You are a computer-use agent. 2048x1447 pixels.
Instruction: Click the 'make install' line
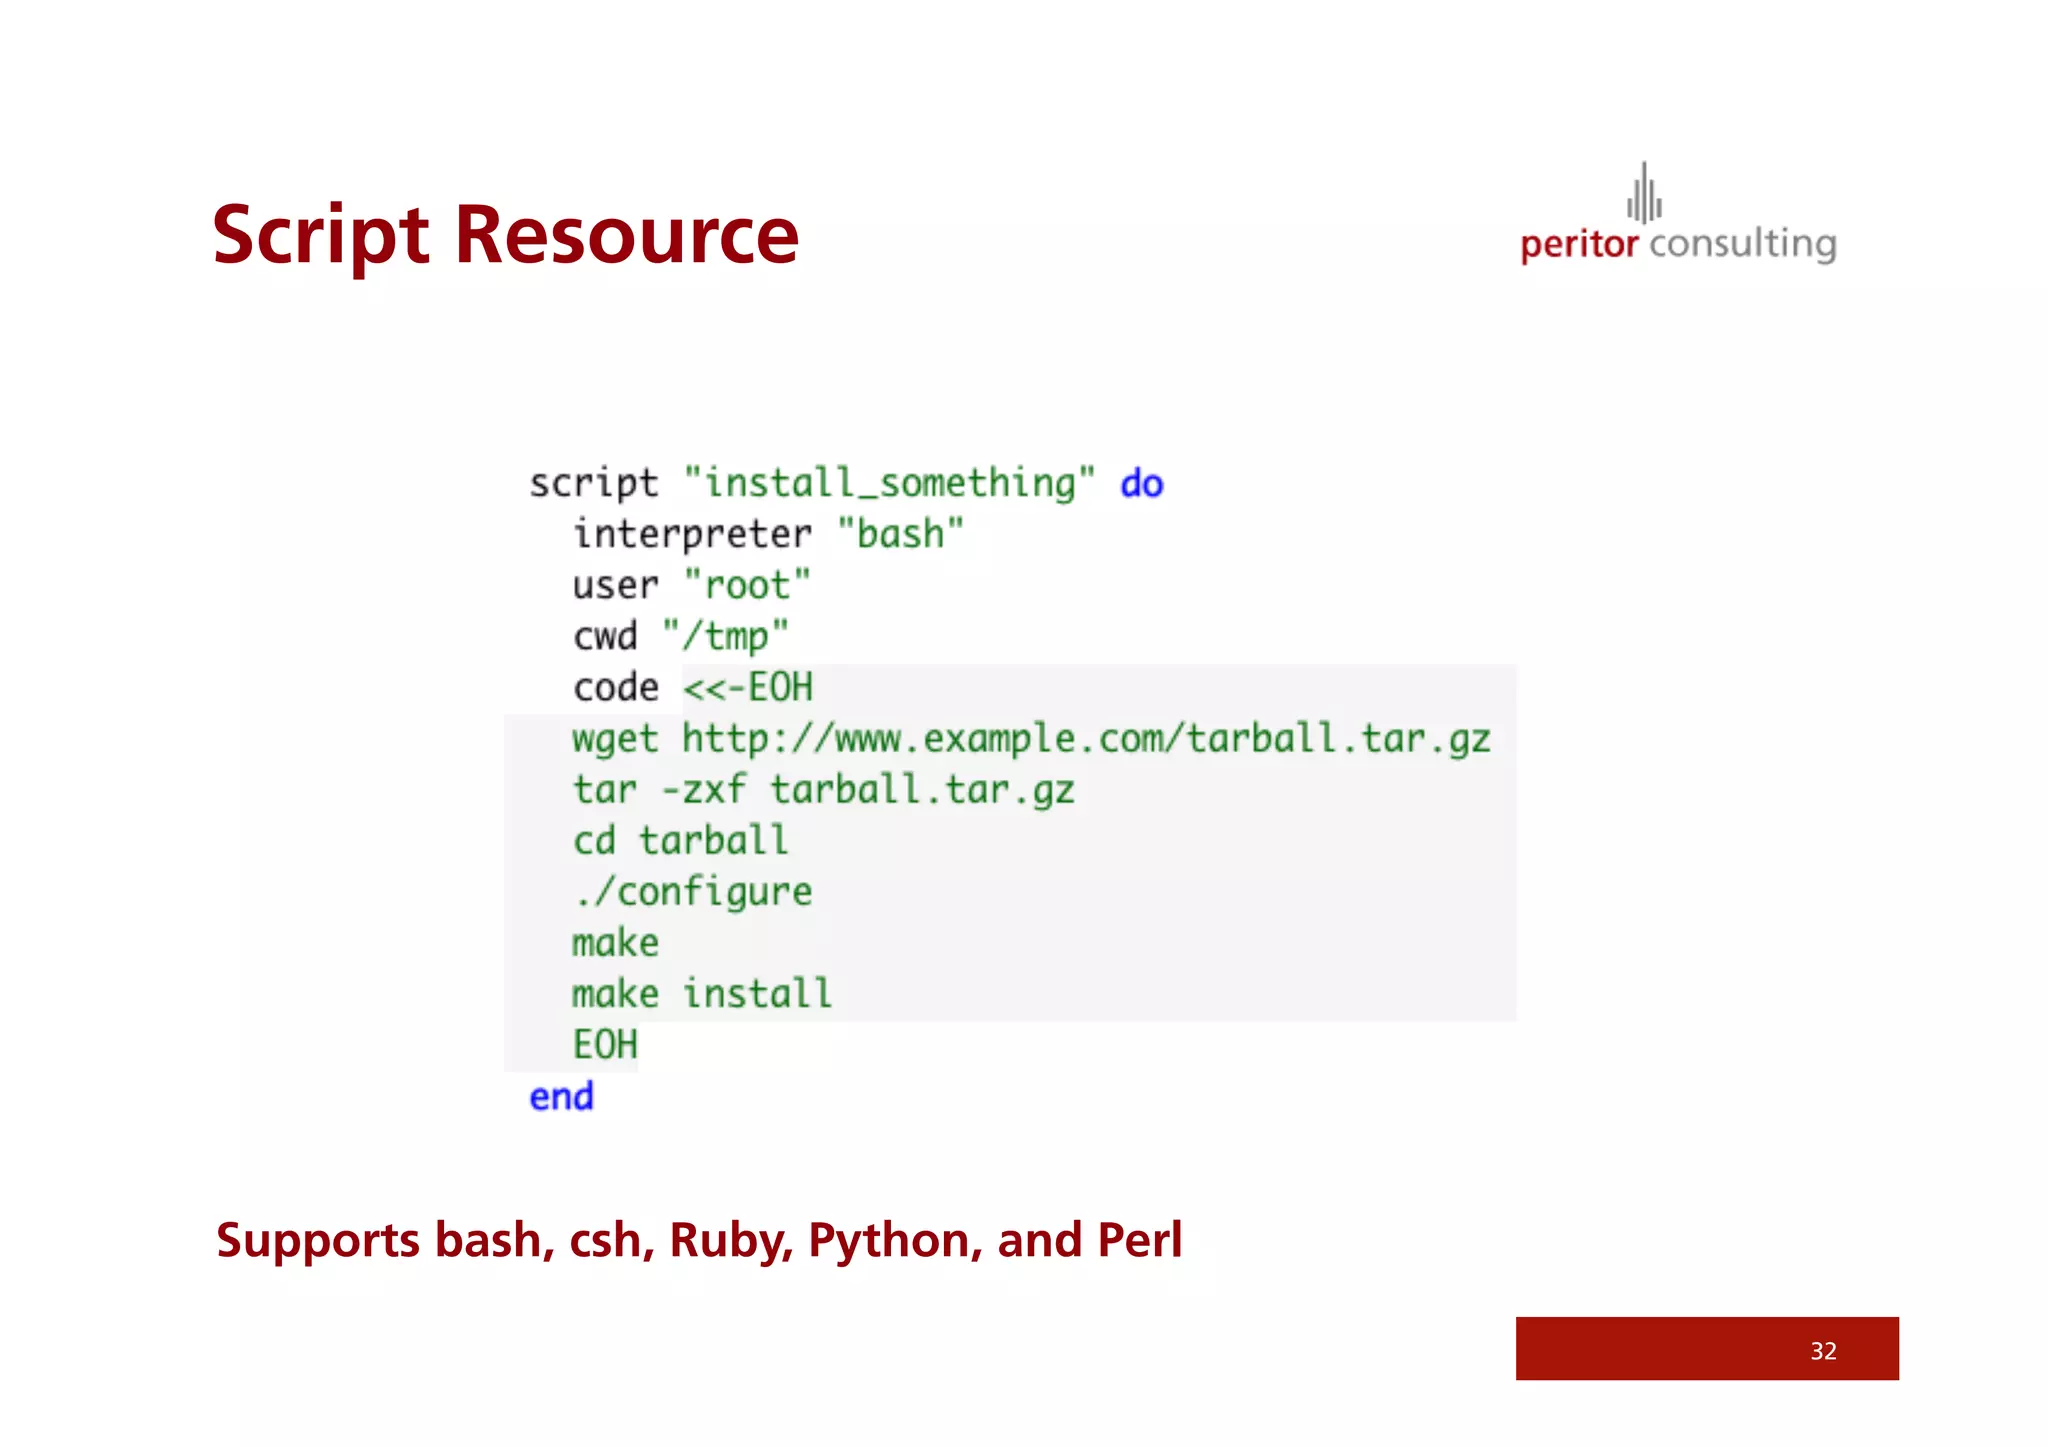pos(702,994)
